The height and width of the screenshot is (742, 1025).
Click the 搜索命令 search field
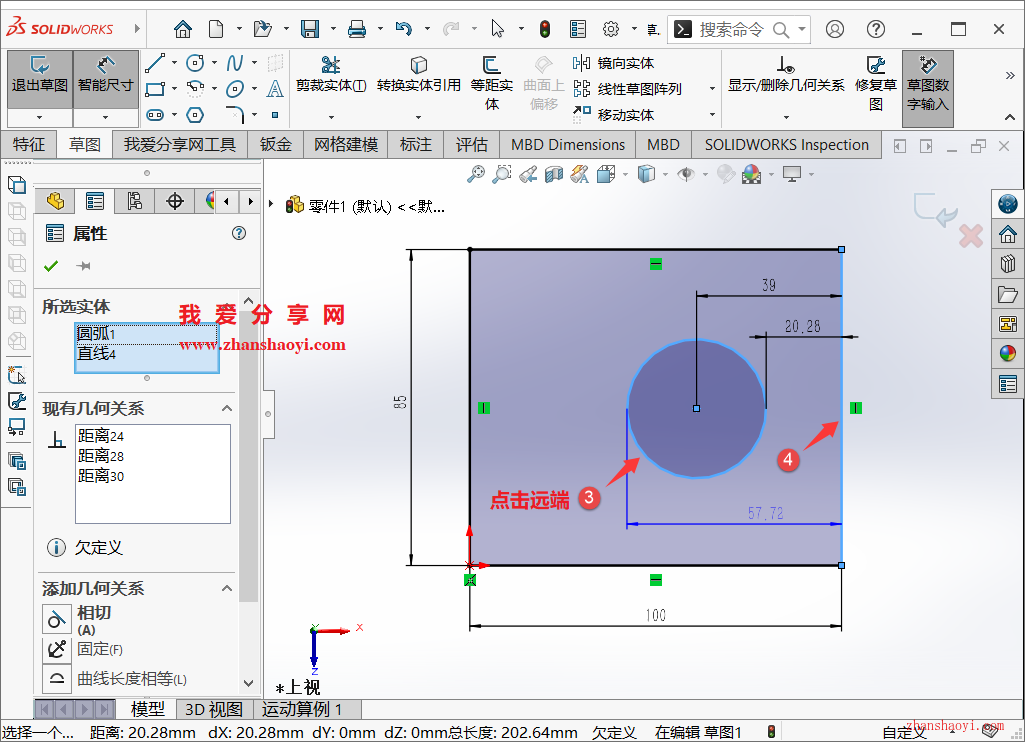(731, 29)
